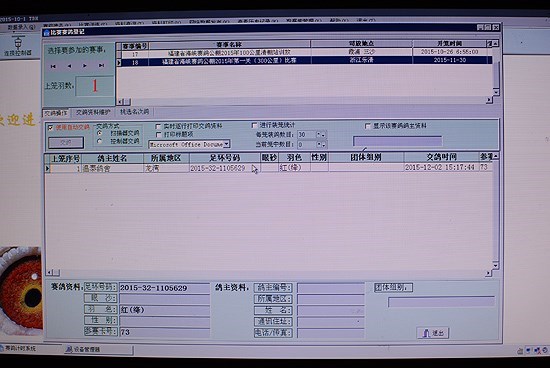Viewport: 550px width, 368px height.
Task: Go to next race record arrow
Action: coord(85,66)
